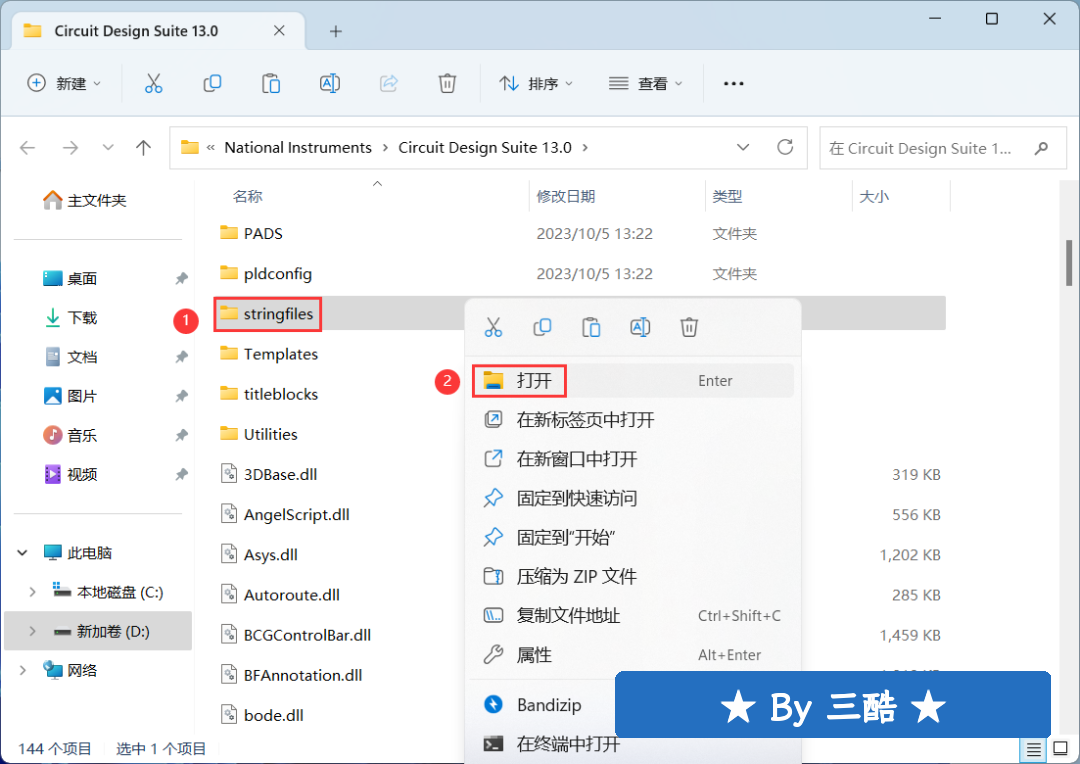Image resolution: width=1080 pixels, height=764 pixels.
Task: Unpin 桌面 using its pin icon
Action: (x=181, y=278)
